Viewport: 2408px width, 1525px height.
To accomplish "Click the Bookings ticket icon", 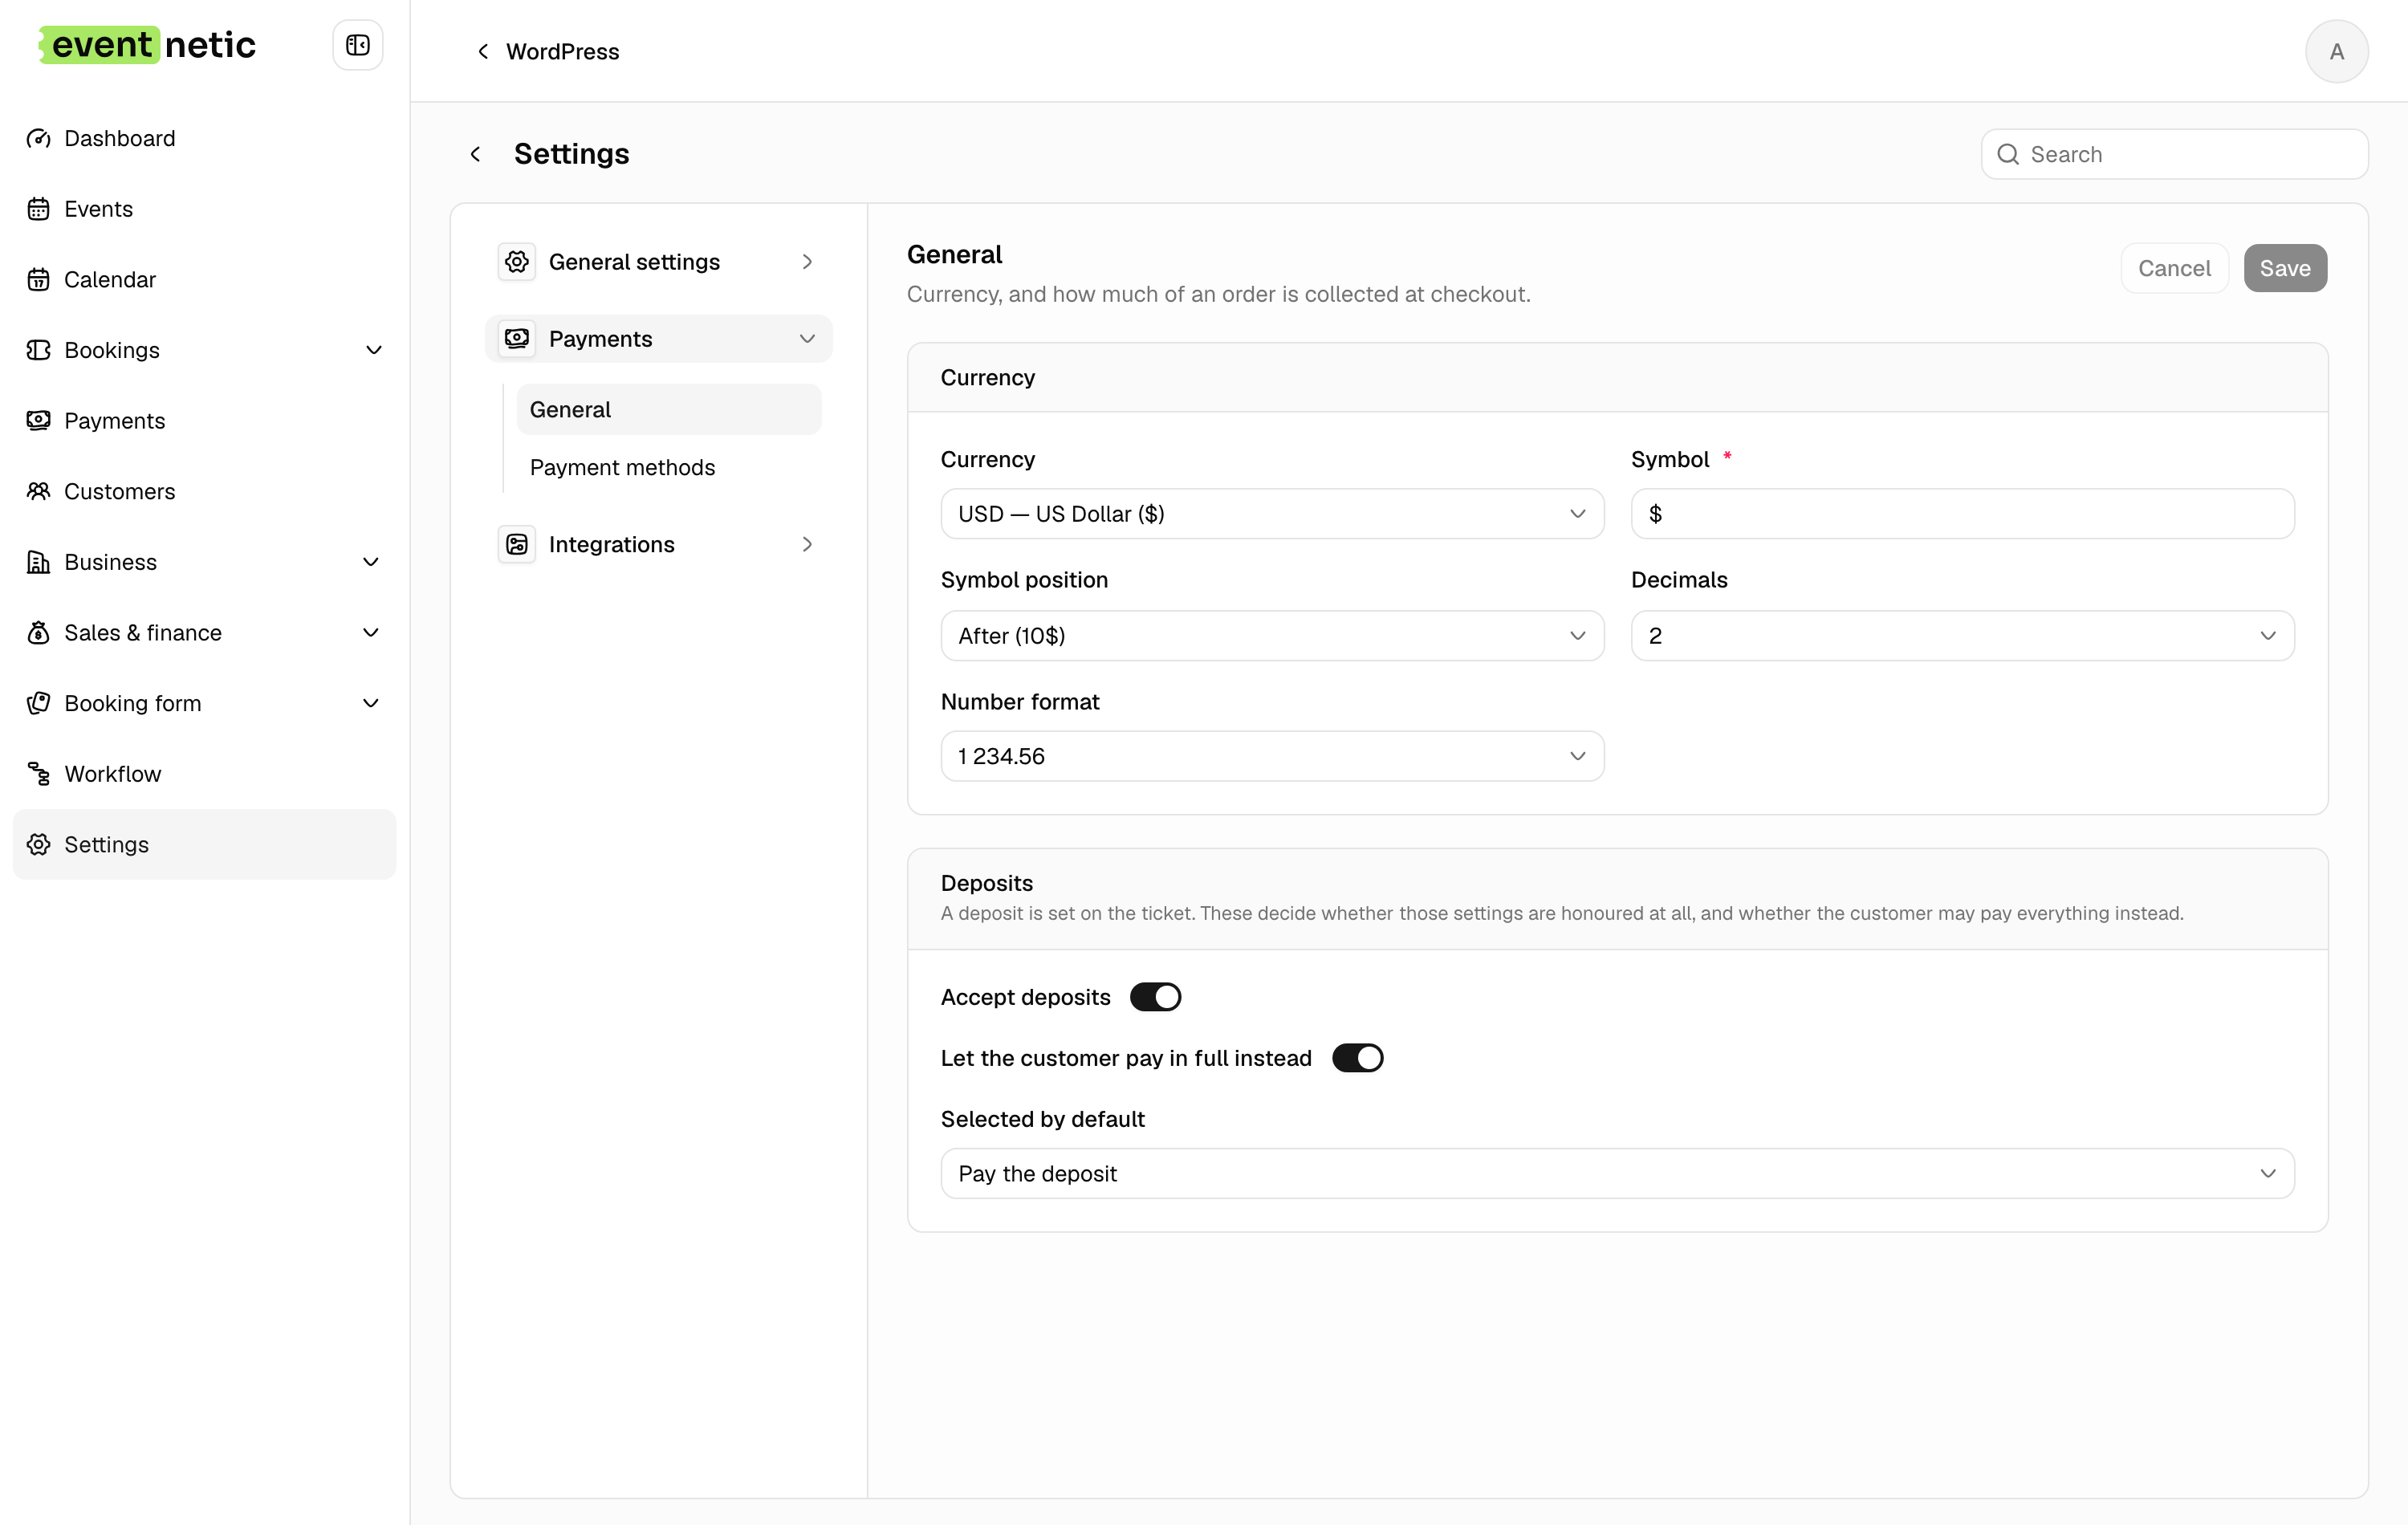I will tap(38, 350).
